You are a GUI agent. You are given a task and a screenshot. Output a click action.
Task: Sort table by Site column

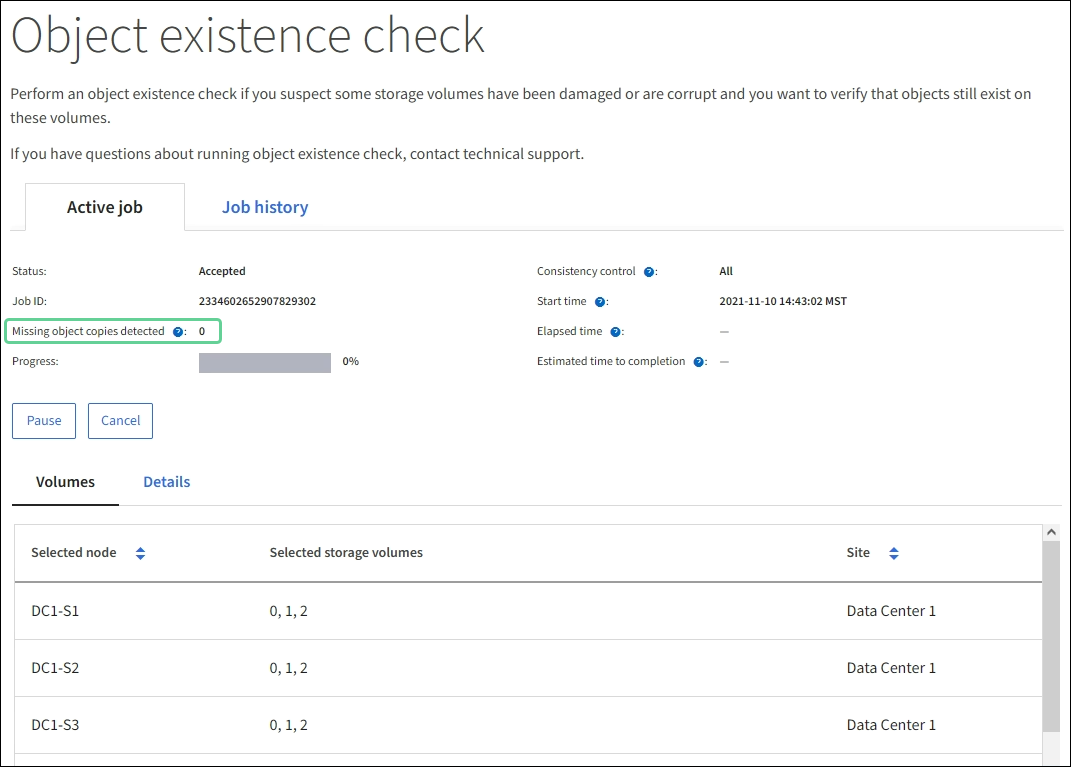point(893,553)
